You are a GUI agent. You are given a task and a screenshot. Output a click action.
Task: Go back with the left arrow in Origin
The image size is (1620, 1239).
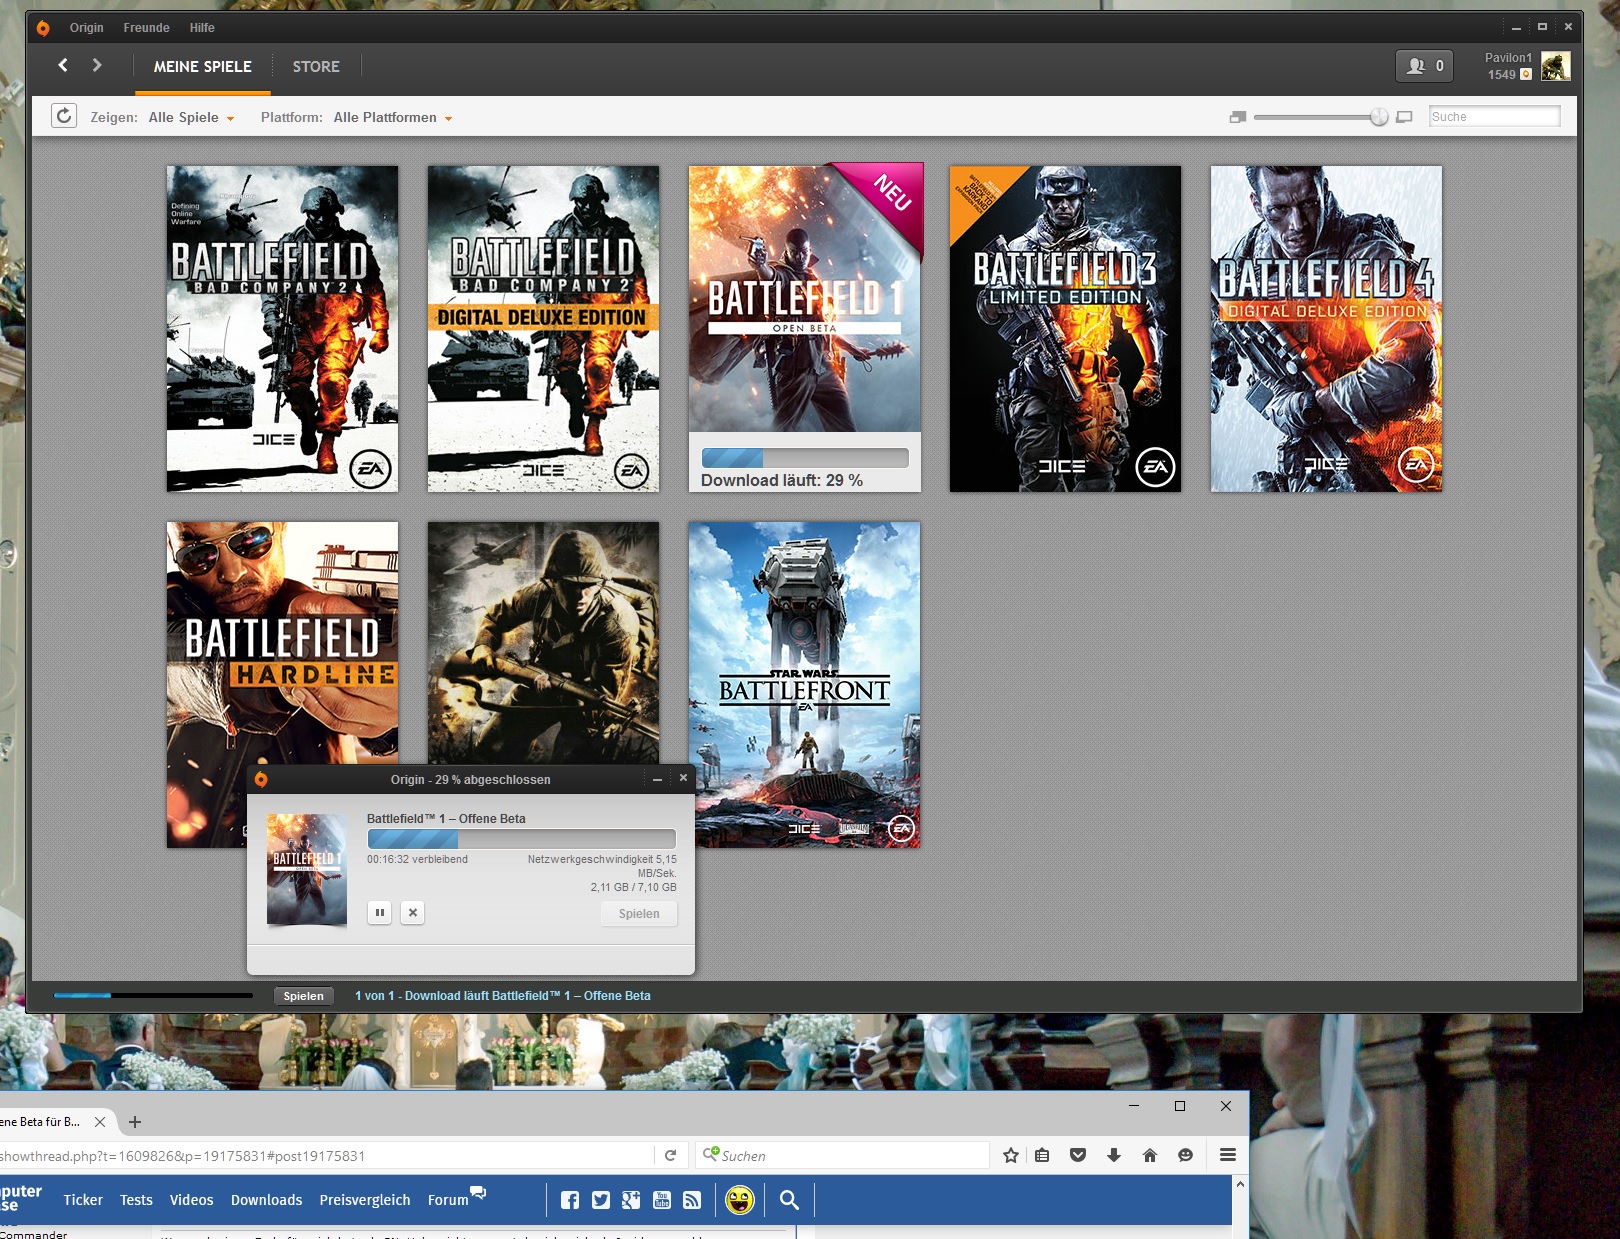(x=63, y=65)
